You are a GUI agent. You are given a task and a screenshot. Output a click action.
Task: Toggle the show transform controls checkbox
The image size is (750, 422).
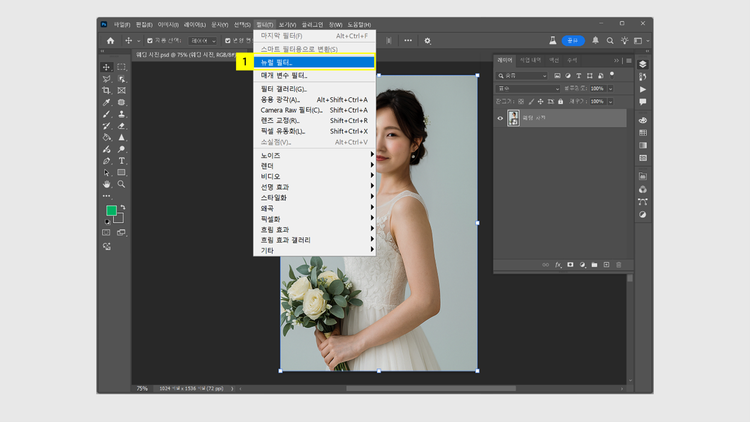click(x=228, y=41)
